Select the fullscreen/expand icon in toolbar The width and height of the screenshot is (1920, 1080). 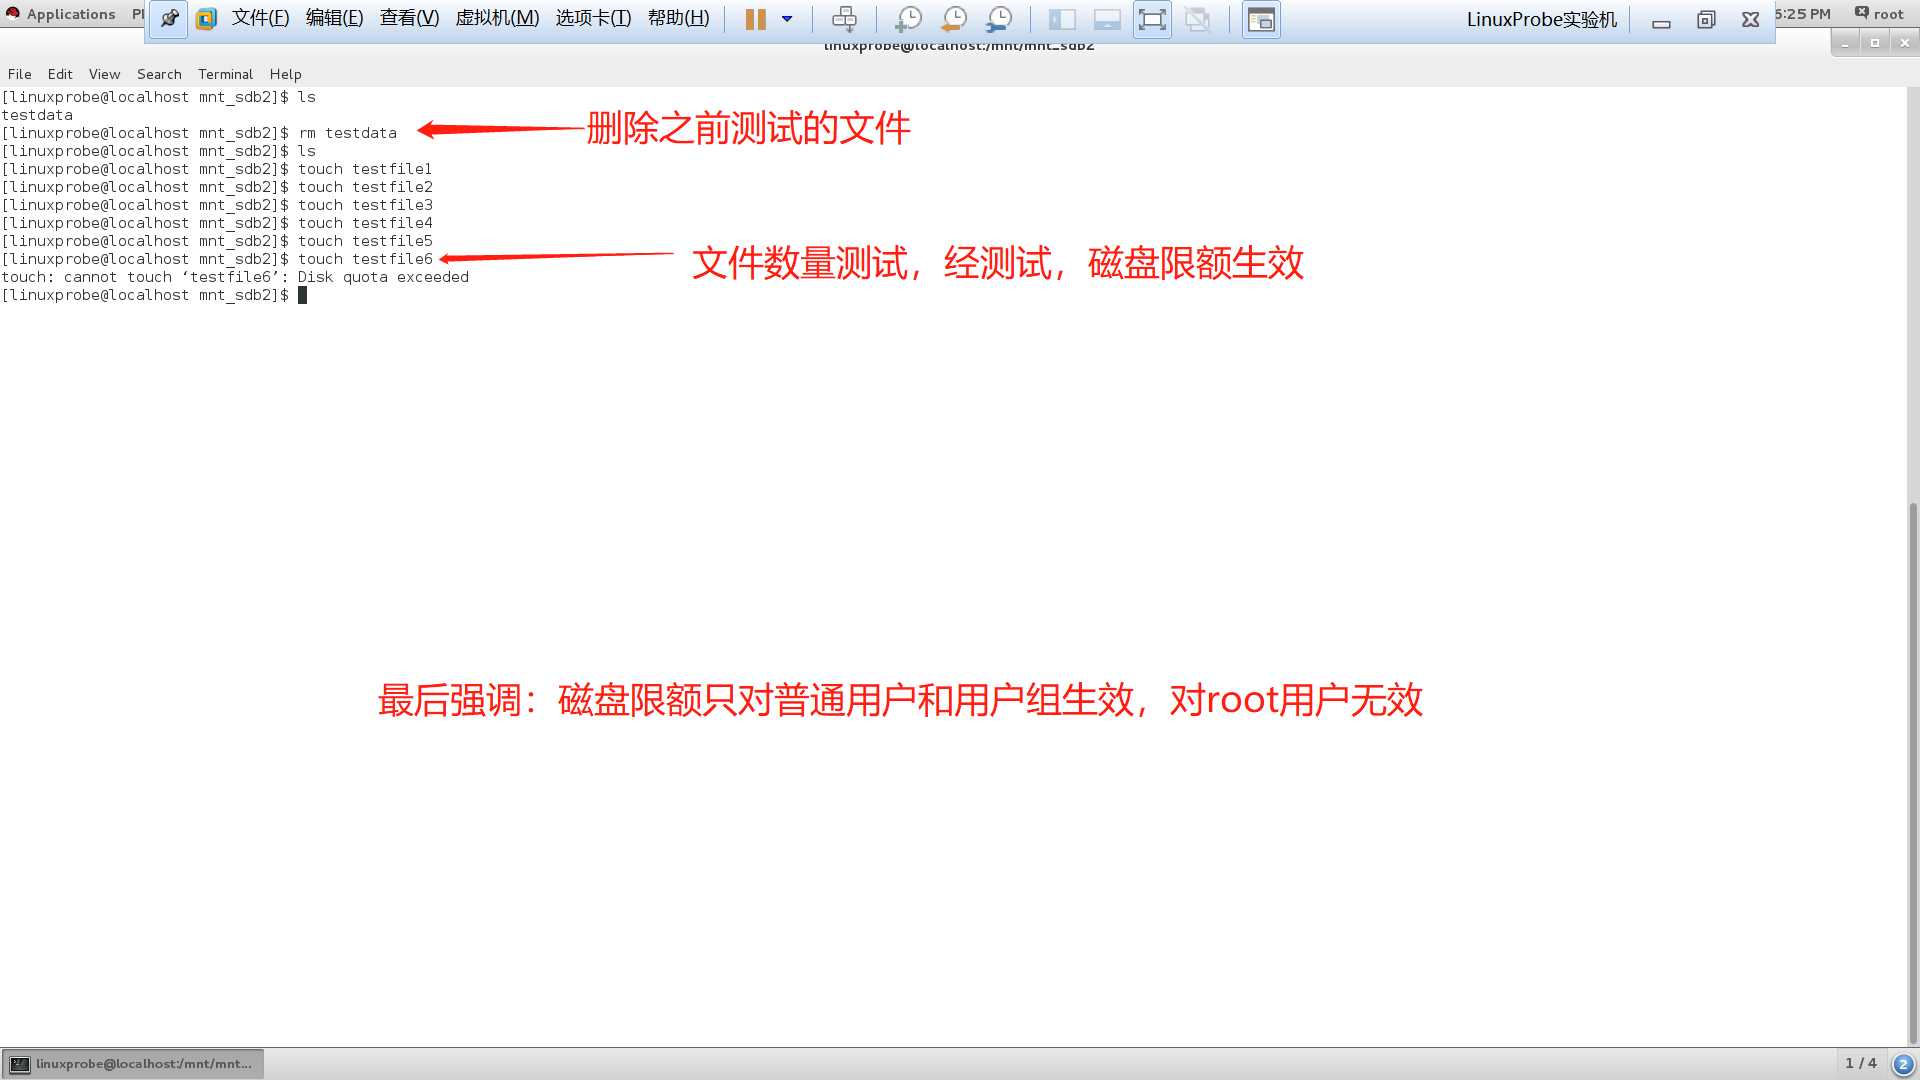coord(1151,18)
